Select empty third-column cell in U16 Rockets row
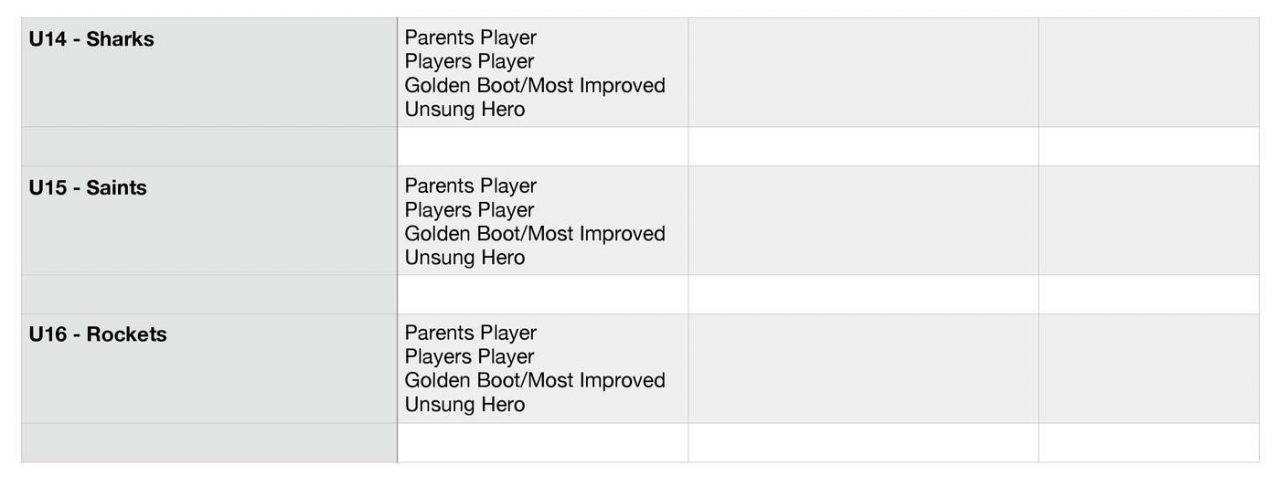Viewport: 1280px width, 498px height. pos(863,368)
